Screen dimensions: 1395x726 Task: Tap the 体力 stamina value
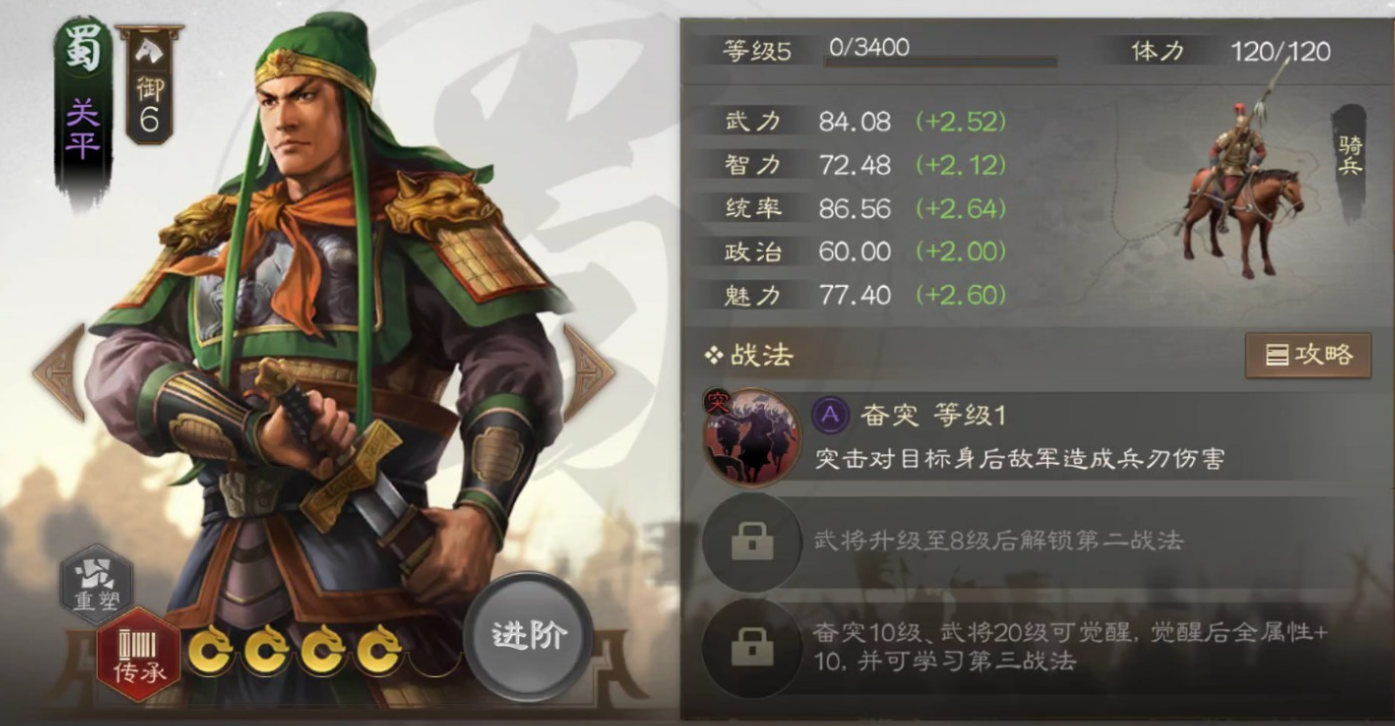[x=1281, y=52]
